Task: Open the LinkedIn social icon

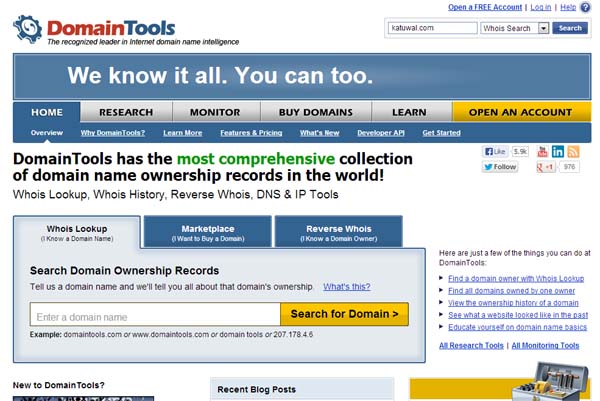Action: 557,151
